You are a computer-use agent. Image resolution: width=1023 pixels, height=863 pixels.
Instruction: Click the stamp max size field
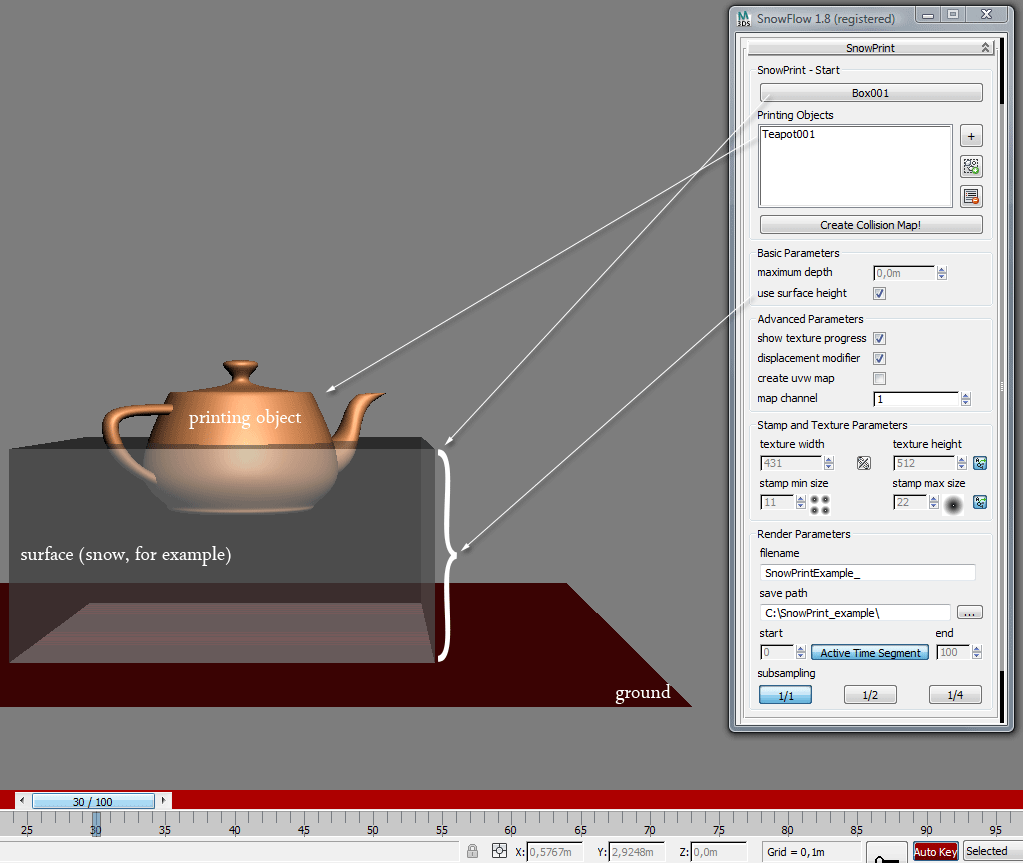[910, 502]
